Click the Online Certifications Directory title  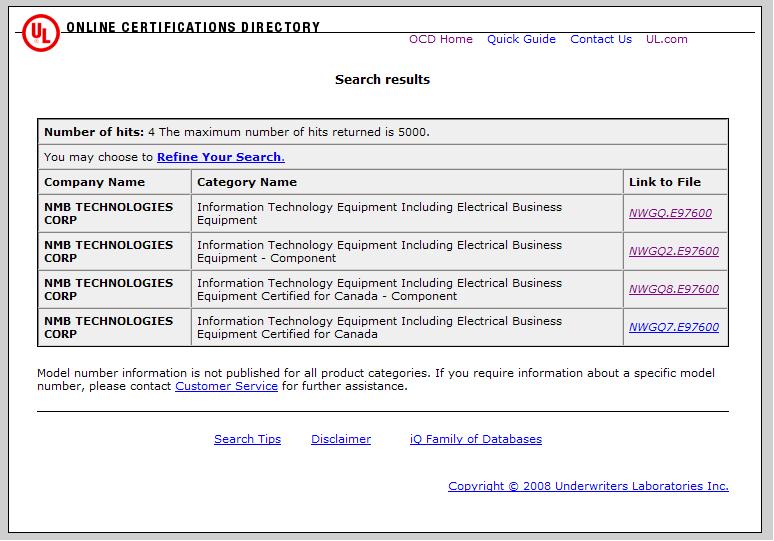(x=193, y=27)
